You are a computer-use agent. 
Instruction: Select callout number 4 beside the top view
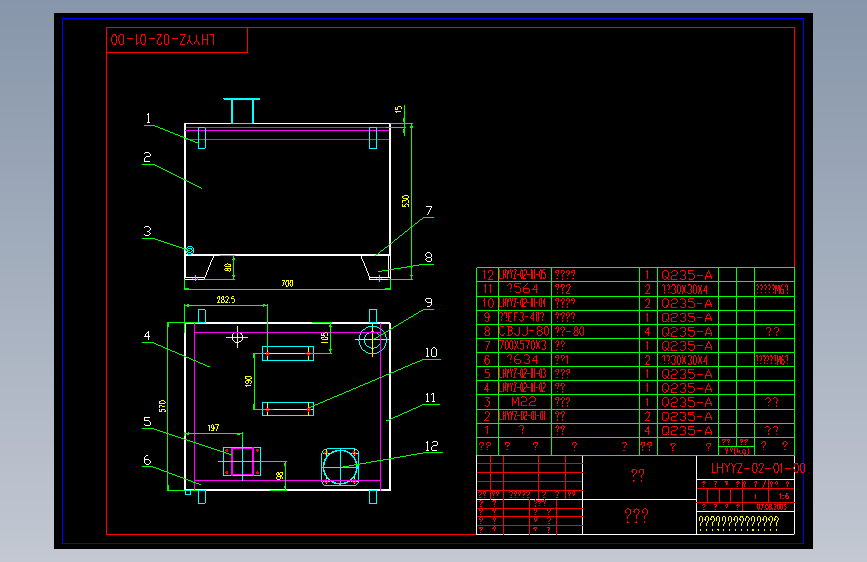(147, 335)
